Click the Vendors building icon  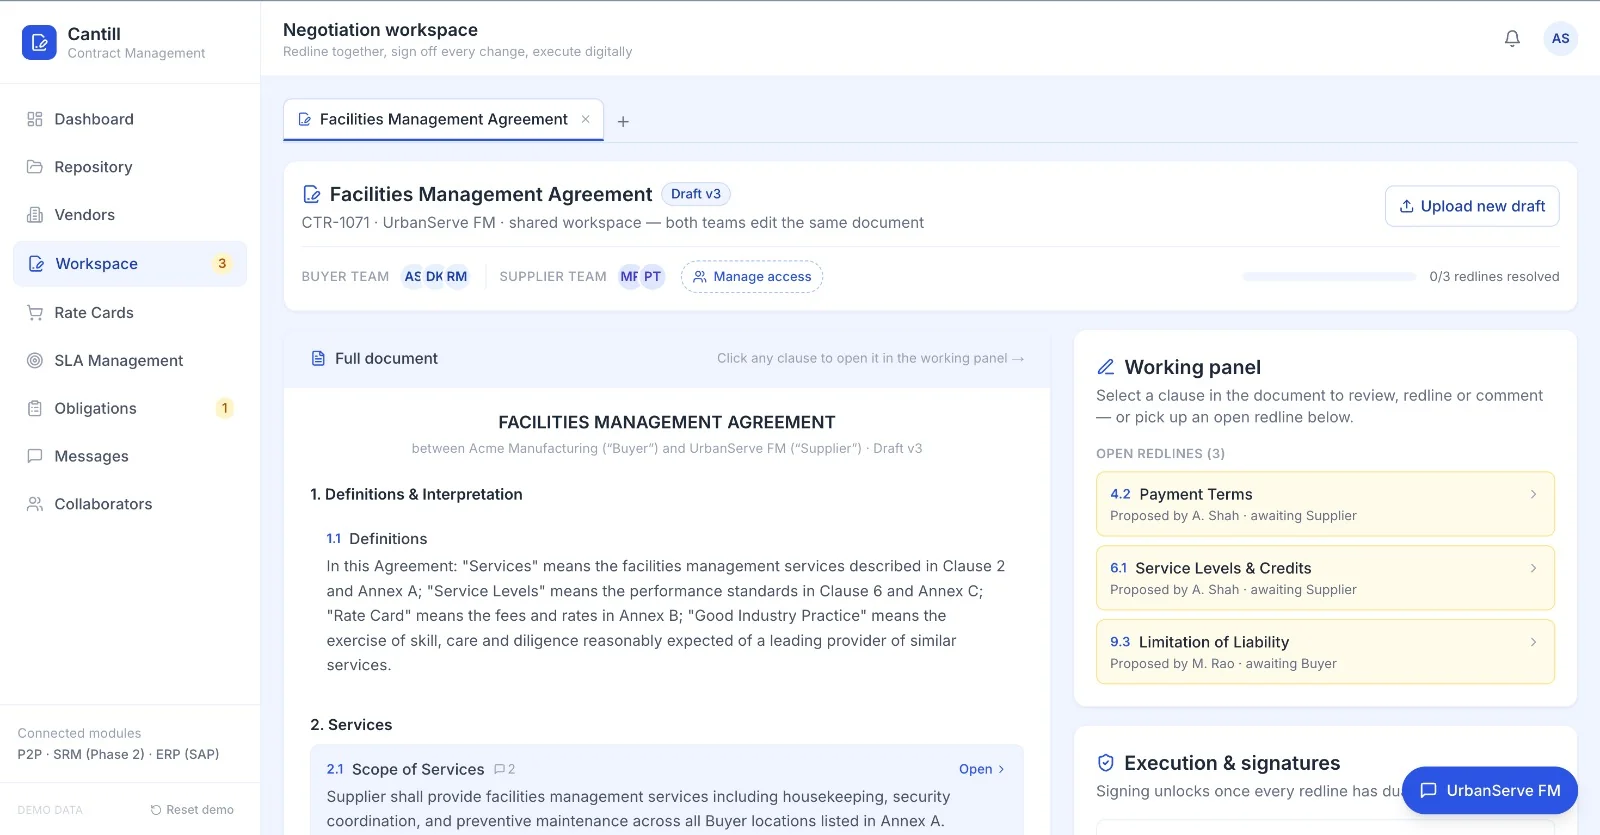pos(35,215)
